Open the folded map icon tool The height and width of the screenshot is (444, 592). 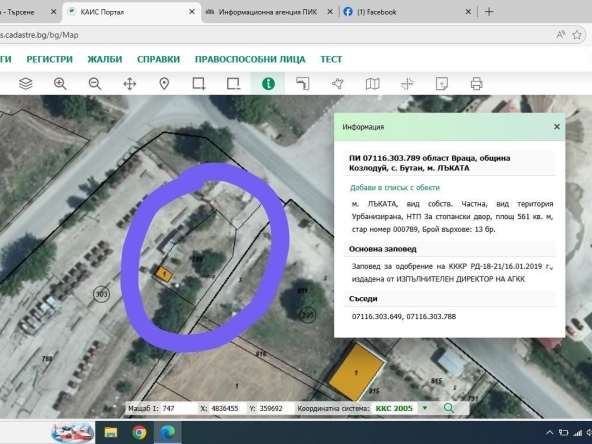tap(373, 83)
